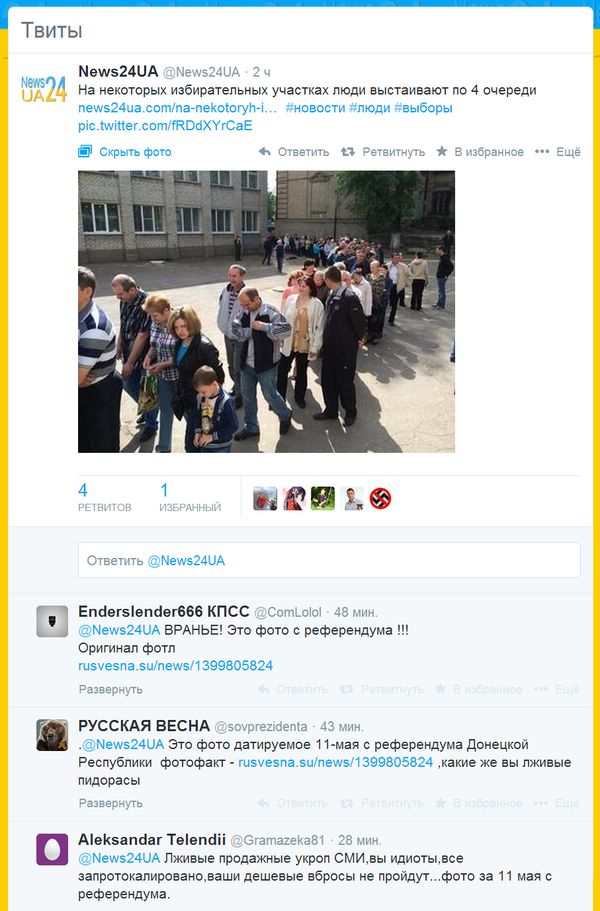Expand Enderslender666 reply with Развернуть

pyautogui.click(x=110, y=690)
